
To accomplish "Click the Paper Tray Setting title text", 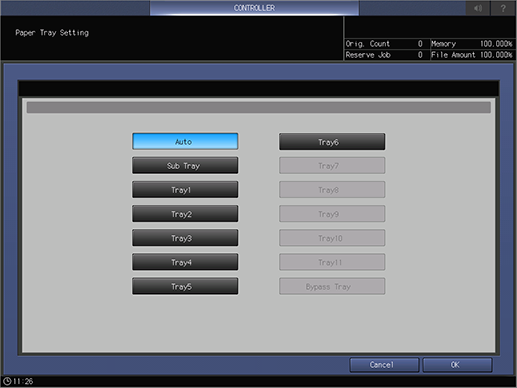I will (x=52, y=33).
